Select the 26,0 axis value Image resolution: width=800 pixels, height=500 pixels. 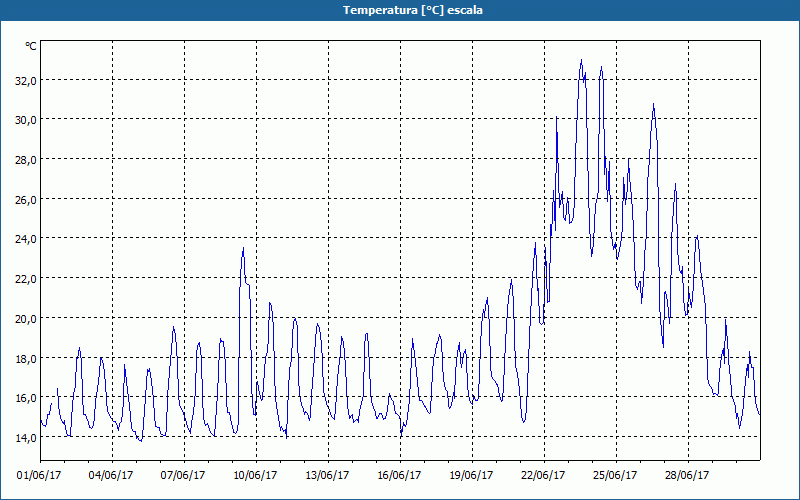click(25, 199)
